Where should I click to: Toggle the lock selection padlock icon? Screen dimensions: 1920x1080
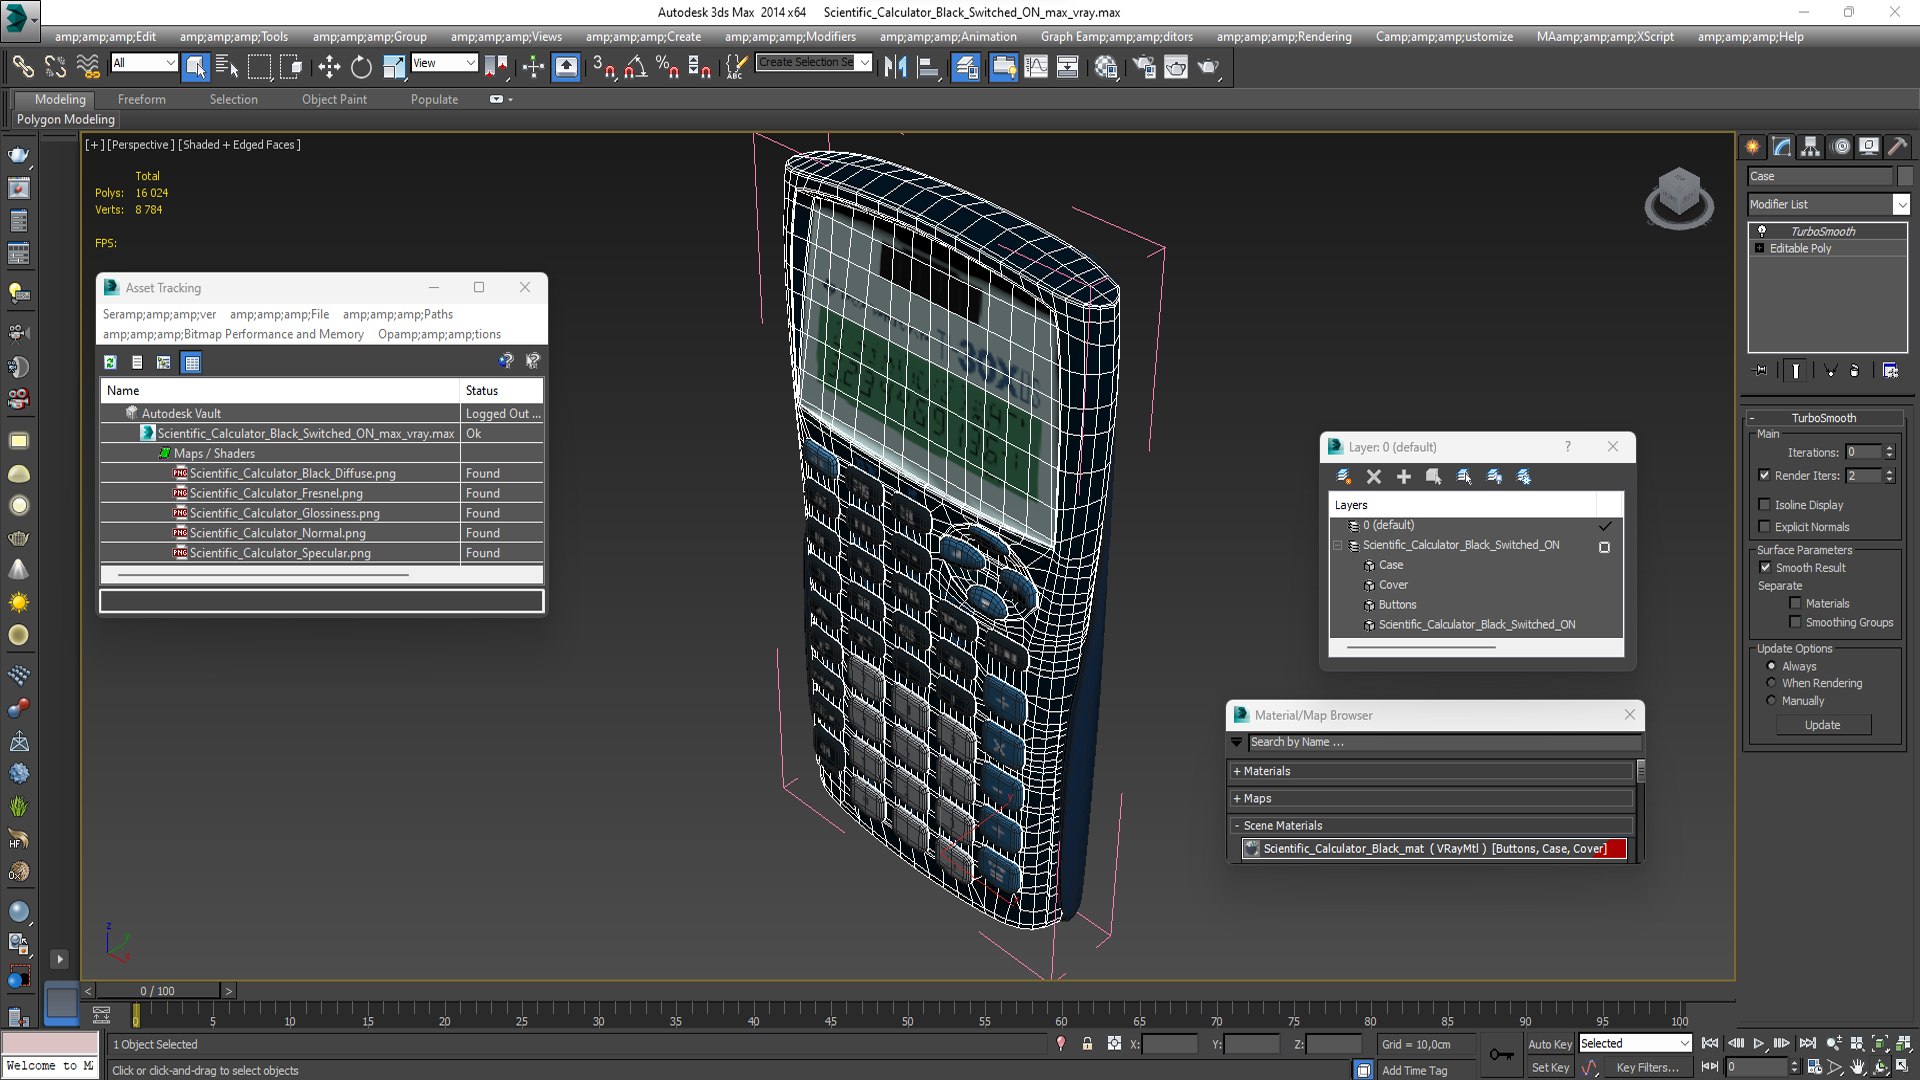tap(1087, 1044)
